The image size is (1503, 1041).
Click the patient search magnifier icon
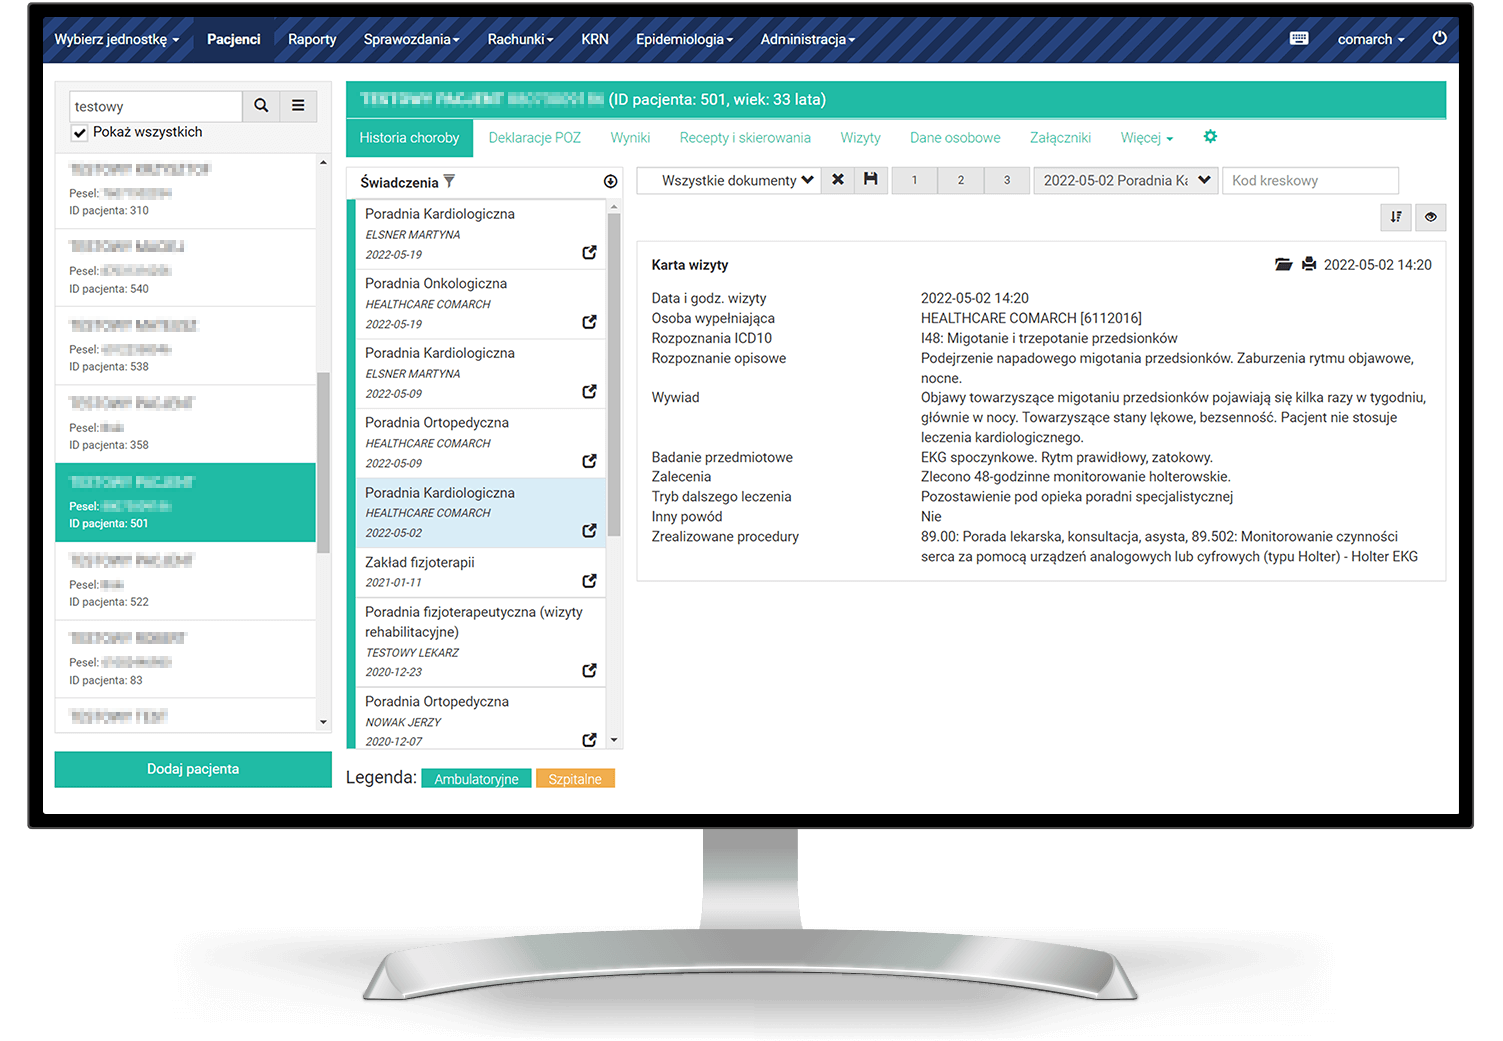pos(260,105)
